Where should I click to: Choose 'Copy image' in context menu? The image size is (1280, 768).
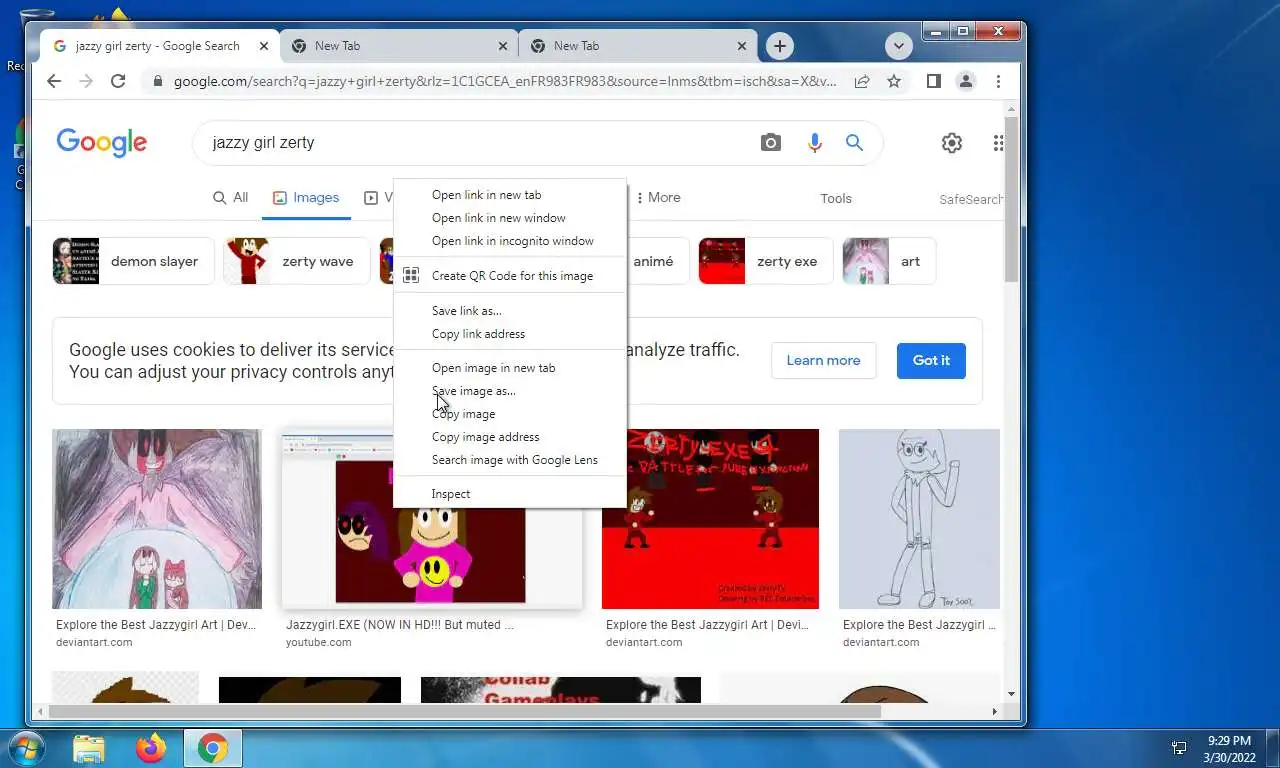pos(510,414)
